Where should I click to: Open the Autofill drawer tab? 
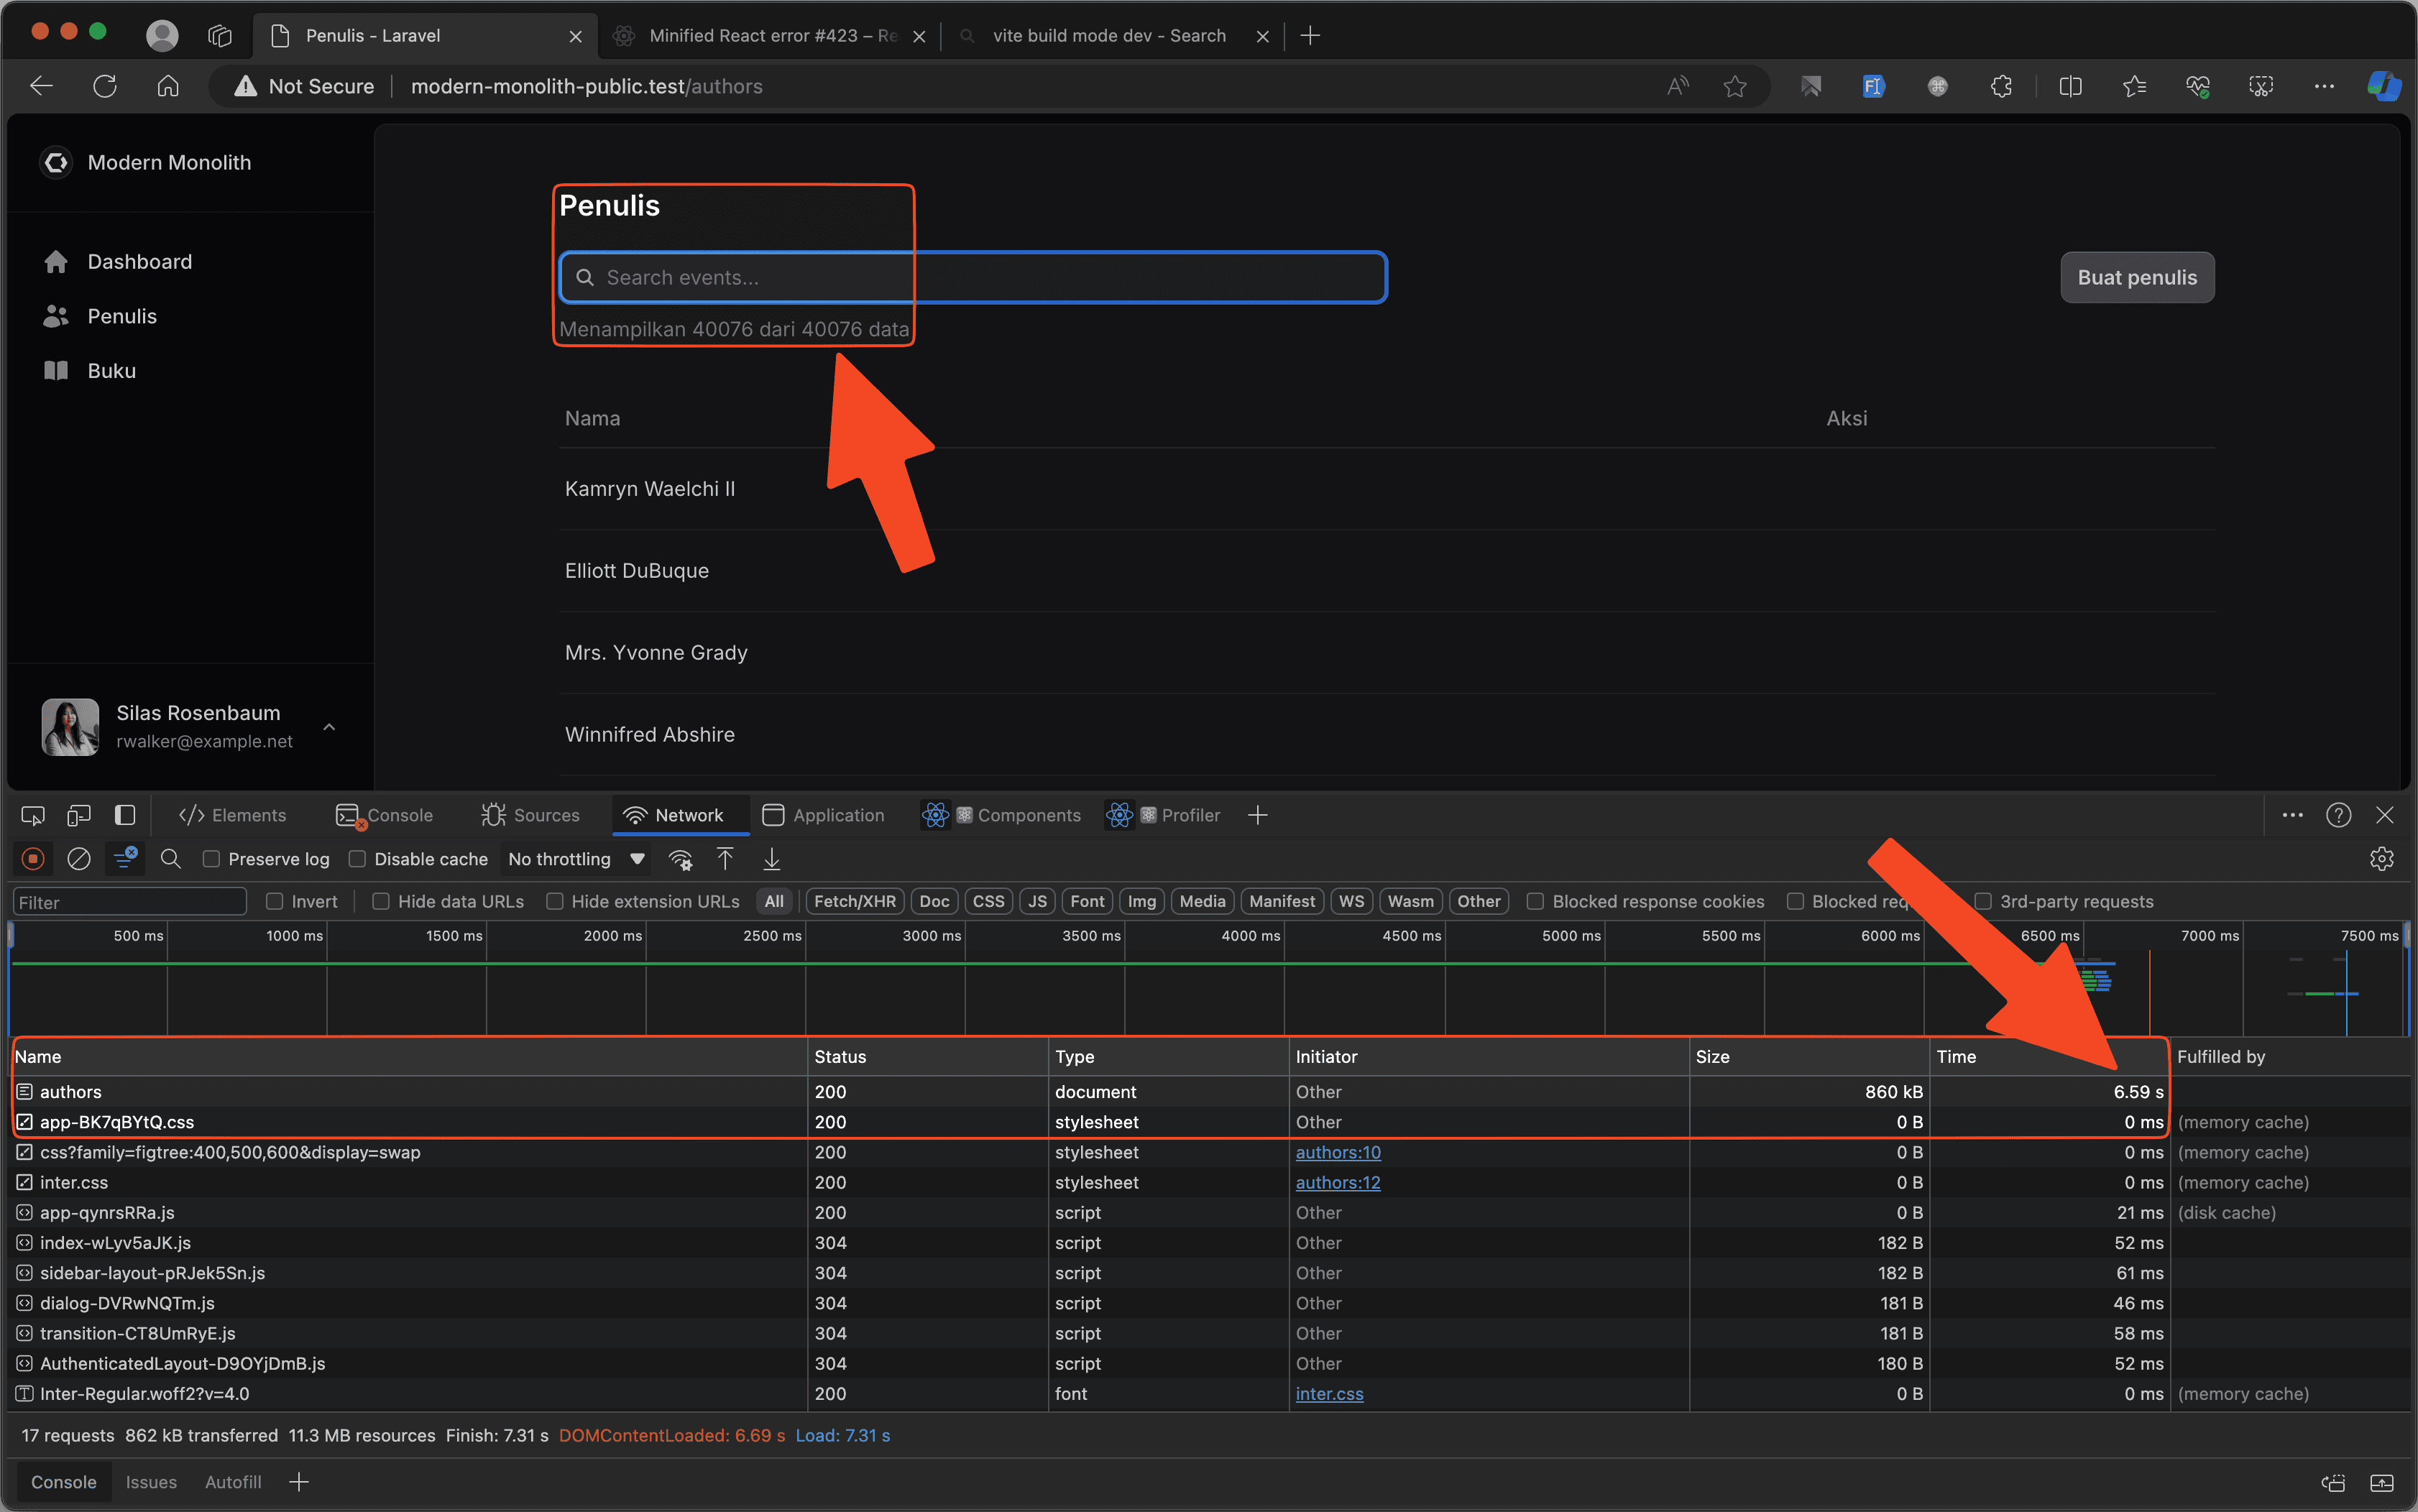point(233,1482)
